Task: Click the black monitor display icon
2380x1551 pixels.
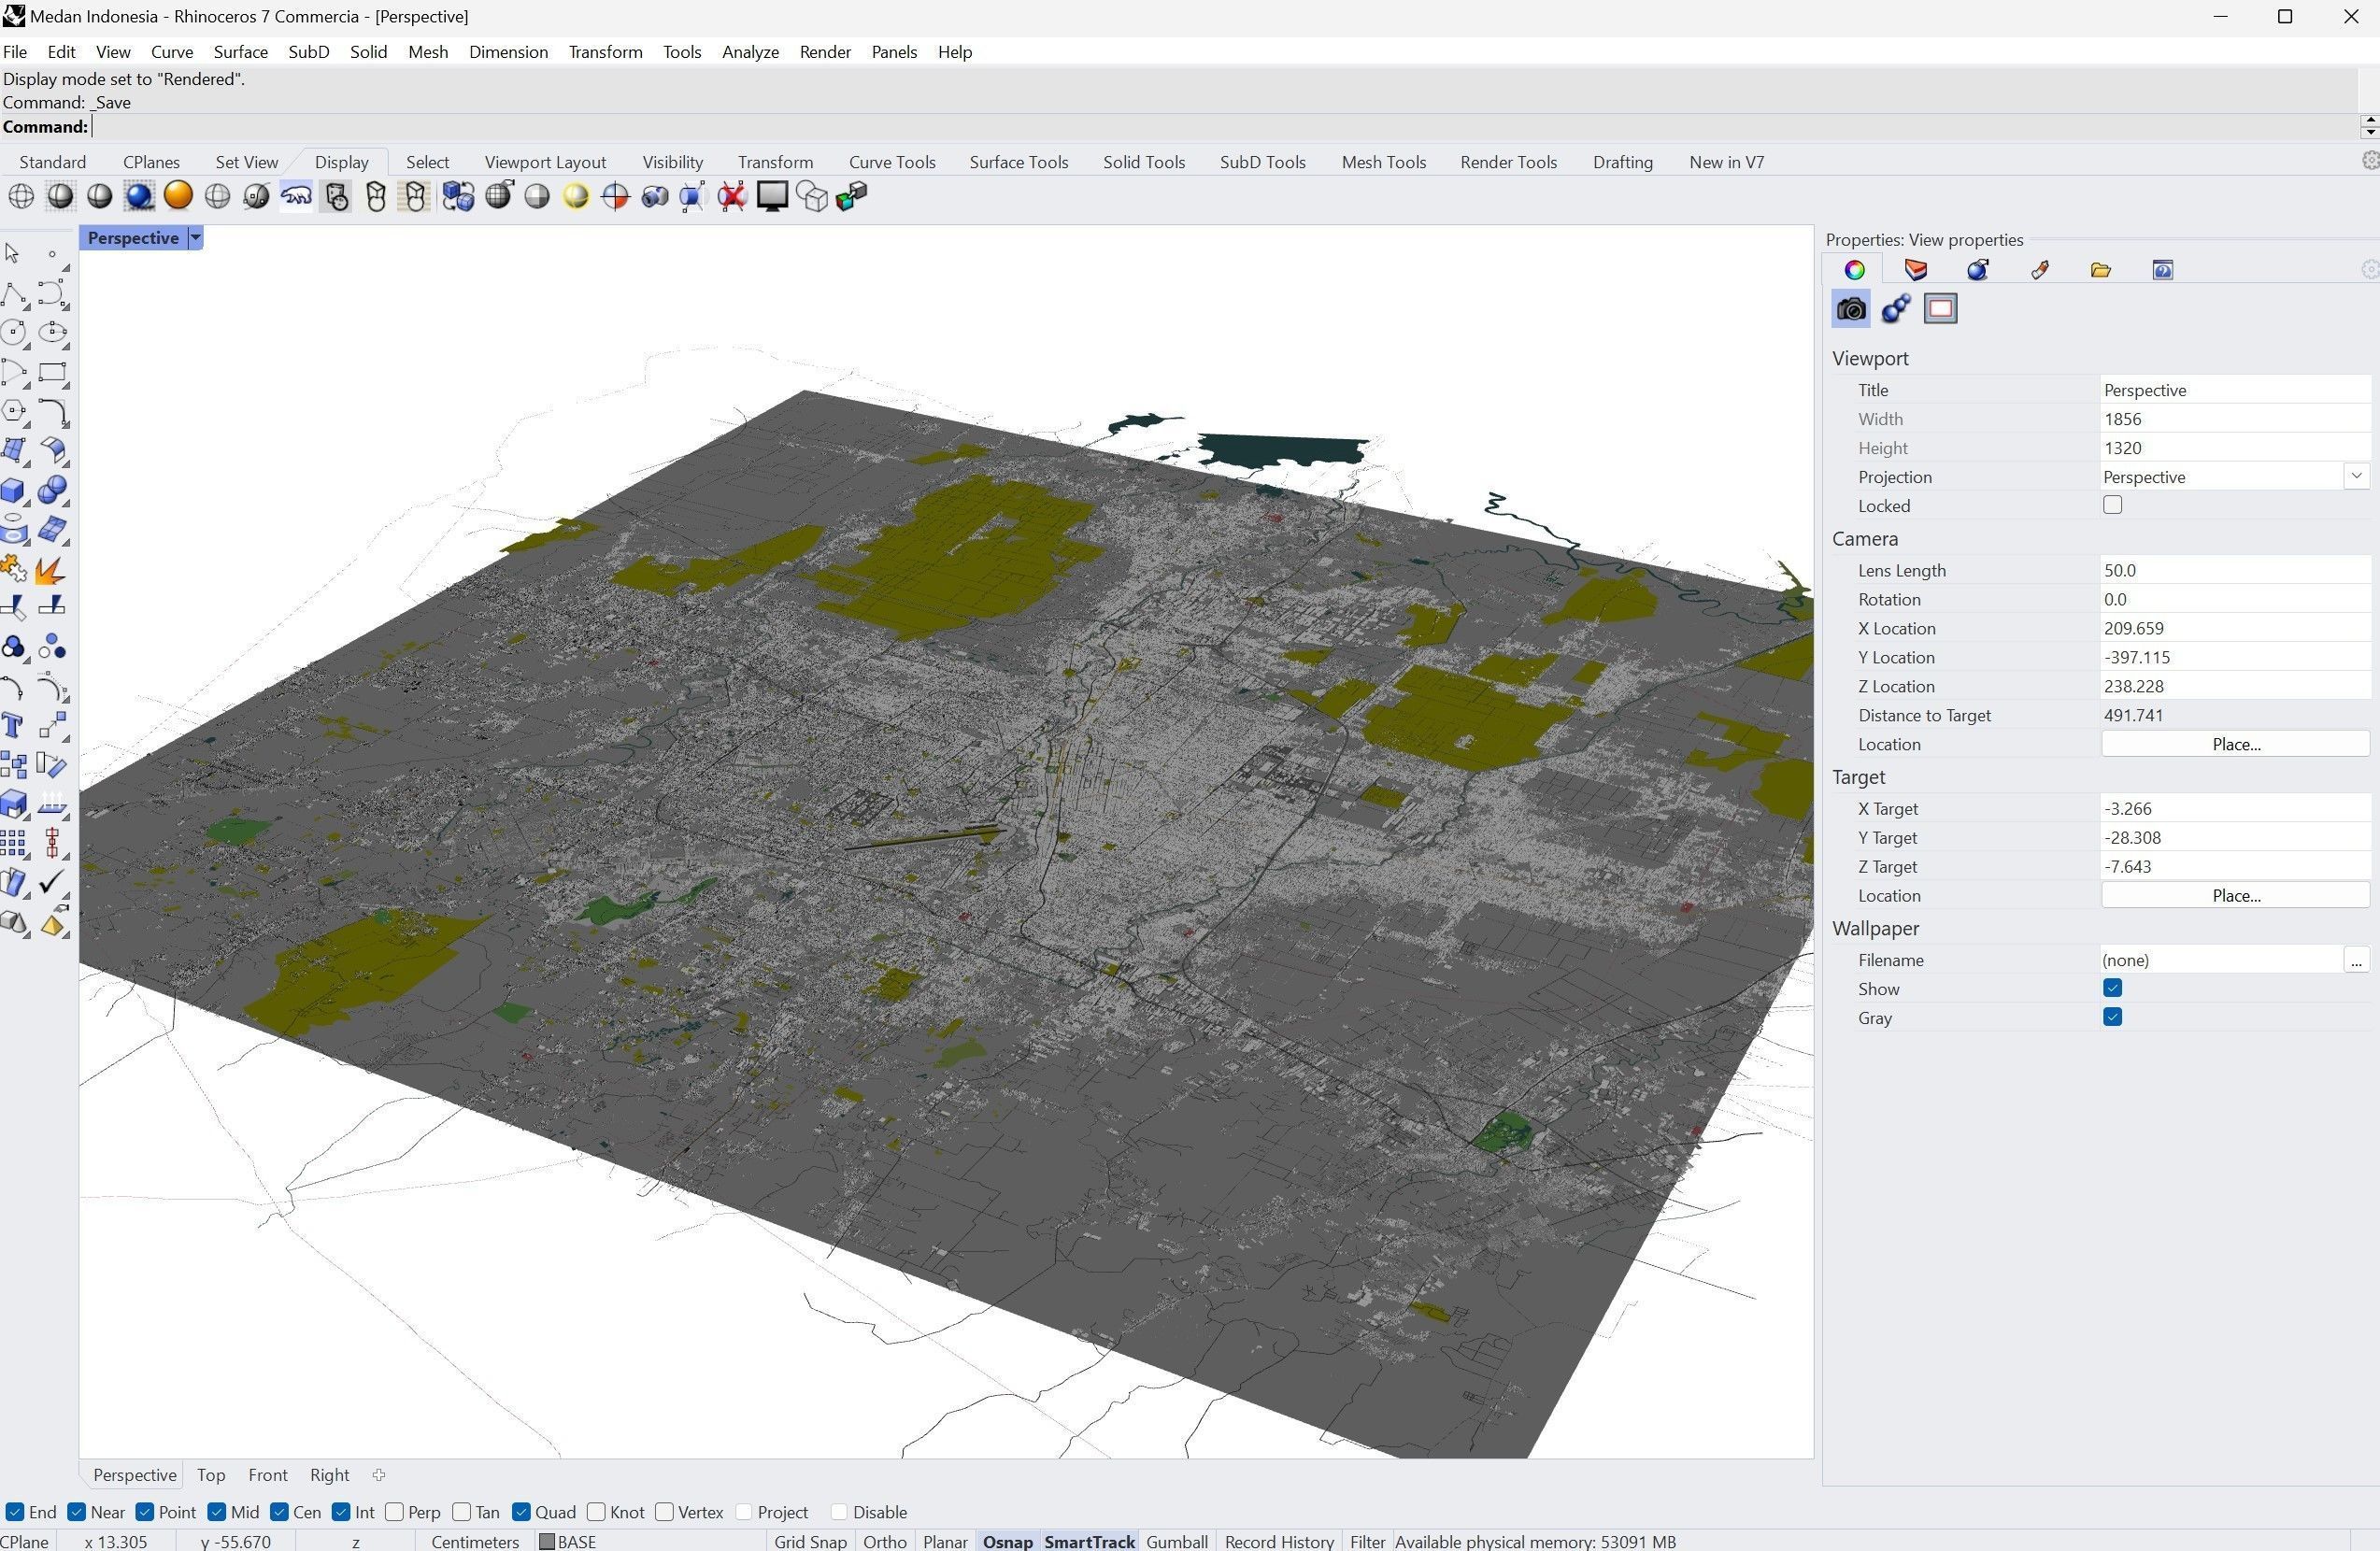Action: [x=772, y=196]
